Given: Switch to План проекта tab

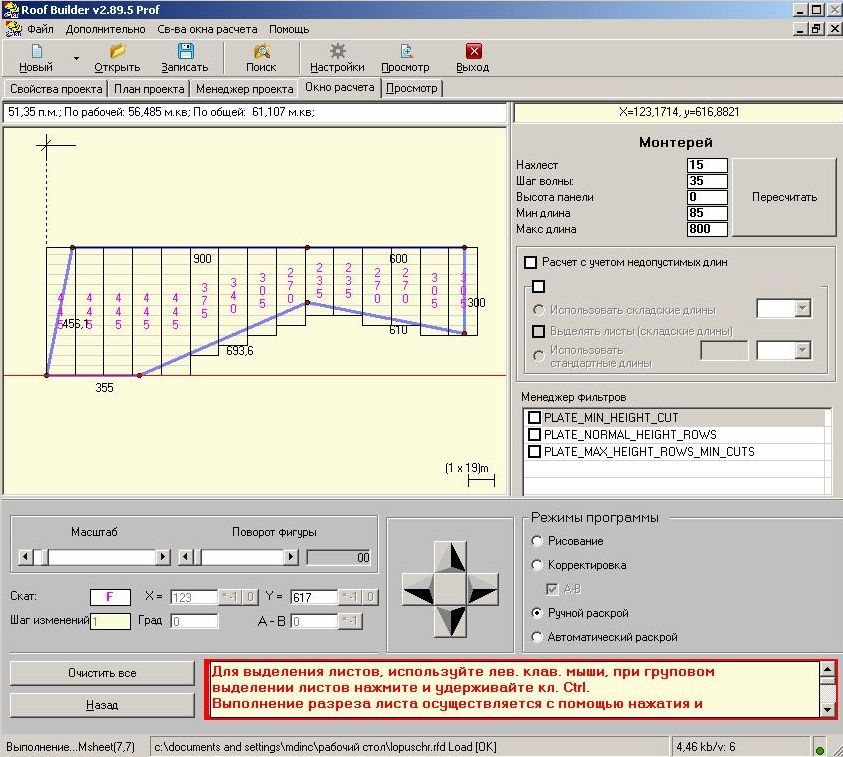Looking at the screenshot, I should click(x=149, y=89).
